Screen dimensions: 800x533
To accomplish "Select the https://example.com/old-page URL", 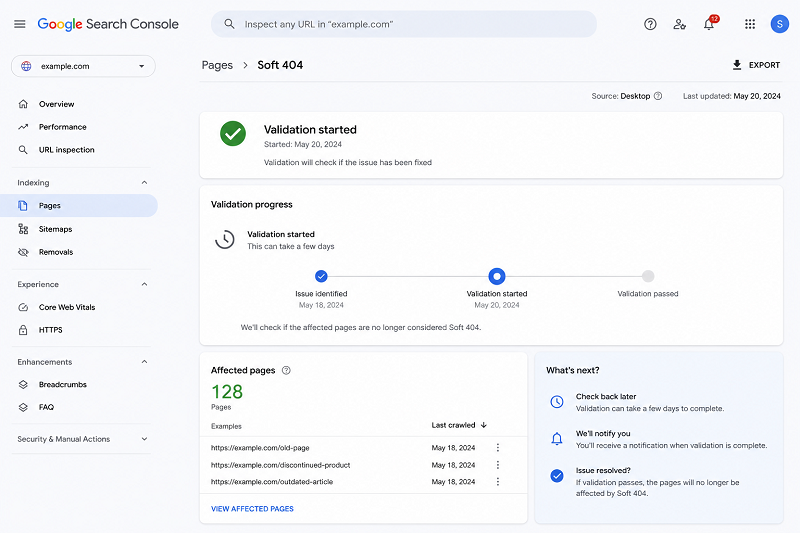I will pyautogui.click(x=260, y=448).
